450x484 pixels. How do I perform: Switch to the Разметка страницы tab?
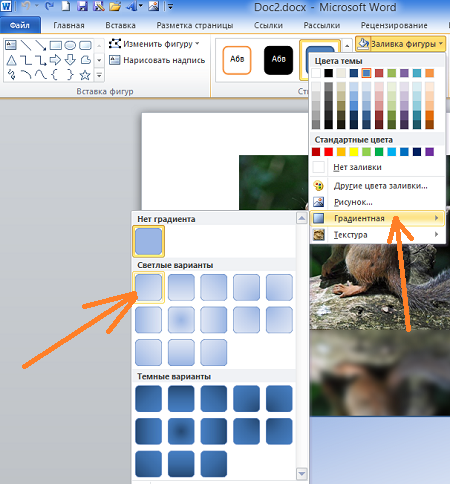click(x=195, y=25)
